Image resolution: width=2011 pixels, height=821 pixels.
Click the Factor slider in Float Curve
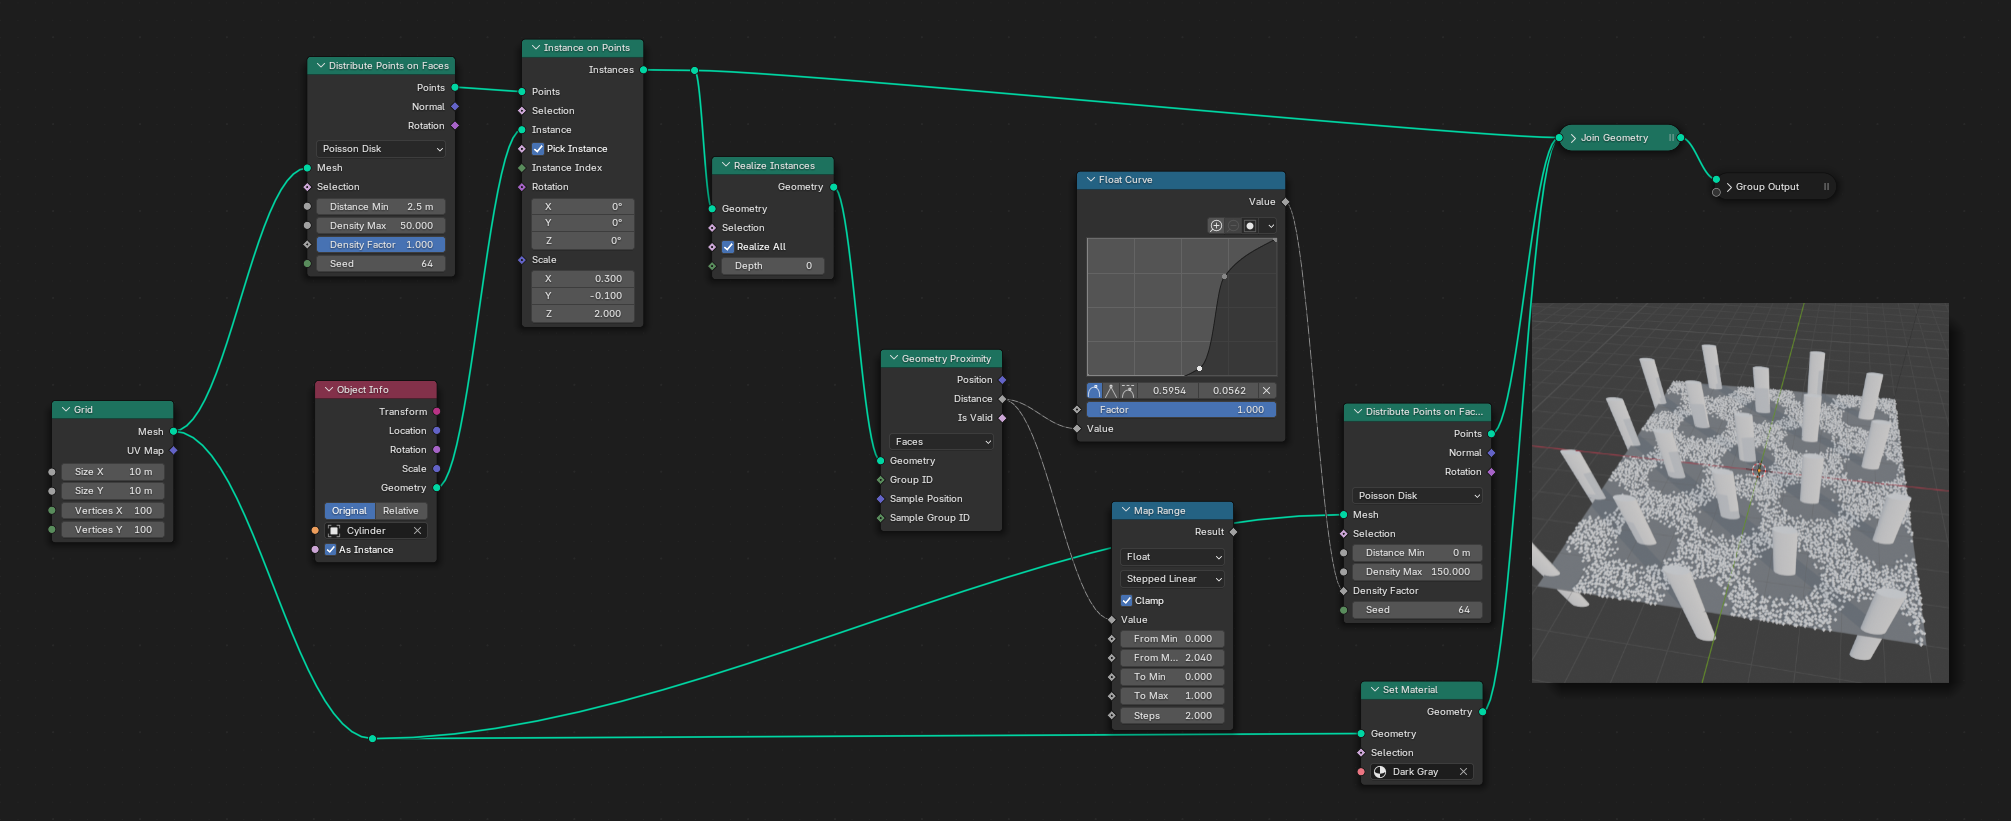pyautogui.click(x=1181, y=410)
